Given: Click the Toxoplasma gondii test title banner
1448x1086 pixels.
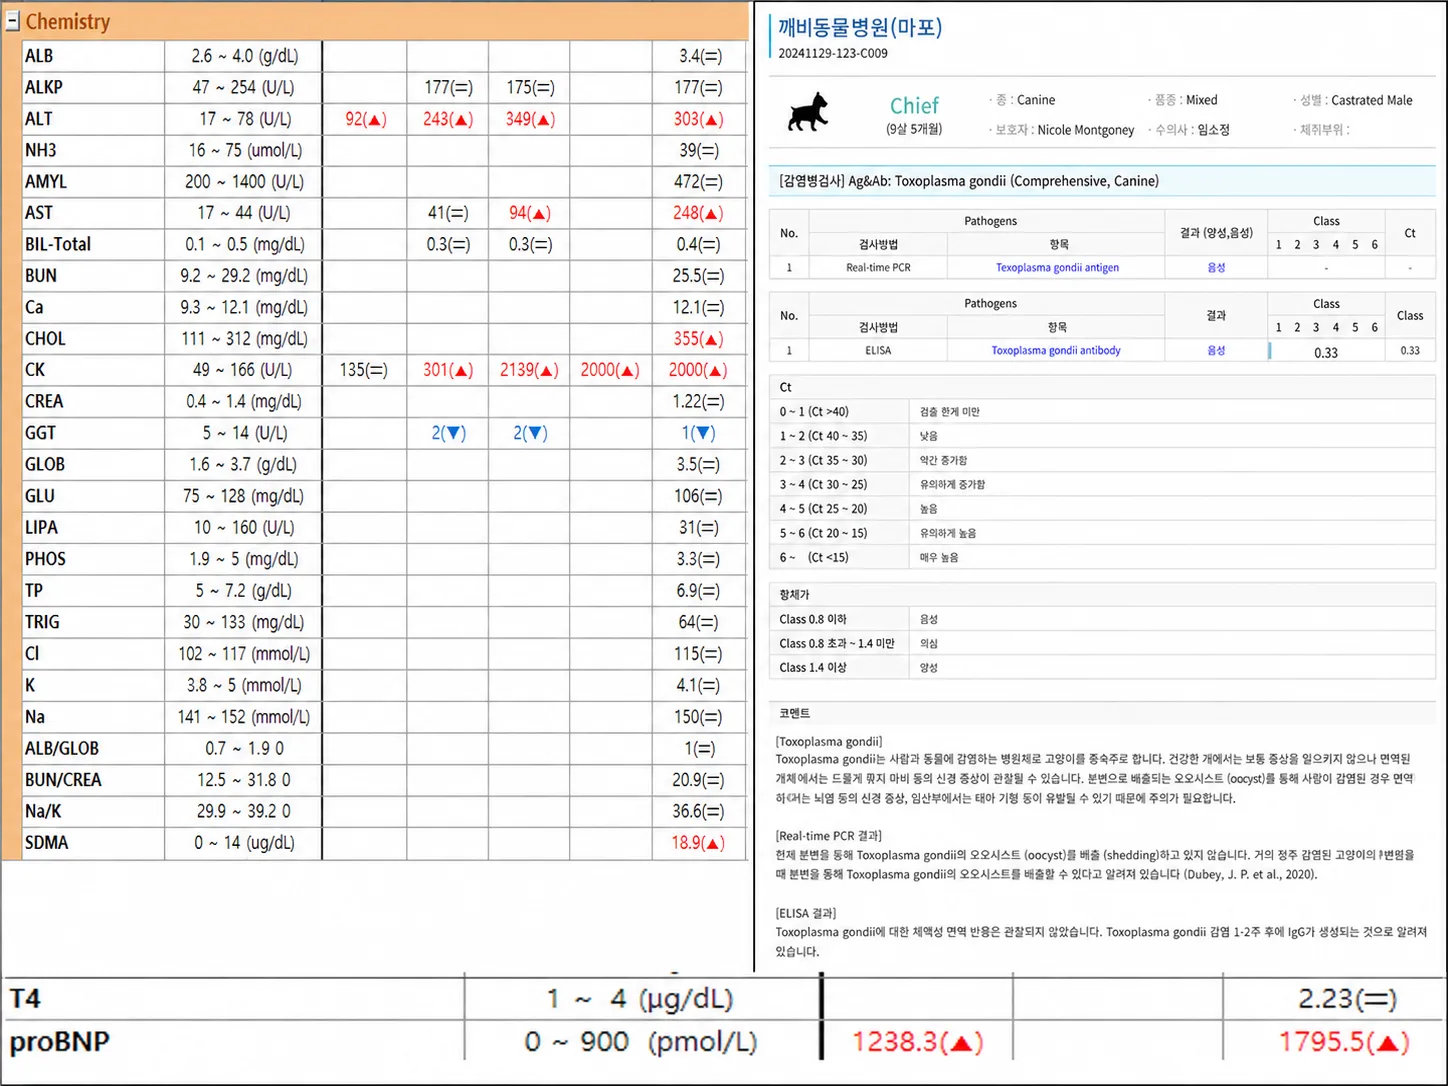Looking at the screenshot, I should click(x=1102, y=181).
